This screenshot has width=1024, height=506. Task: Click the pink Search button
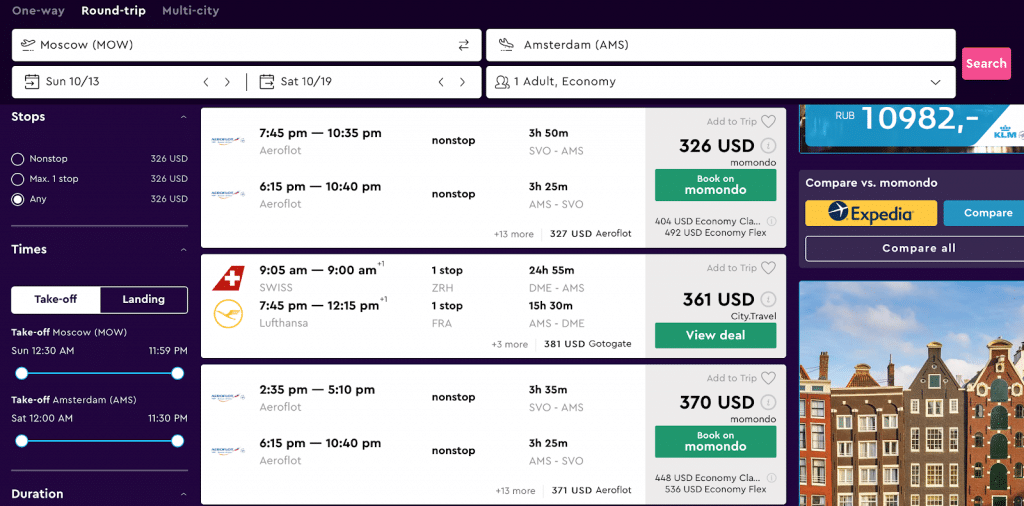click(x=986, y=63)
